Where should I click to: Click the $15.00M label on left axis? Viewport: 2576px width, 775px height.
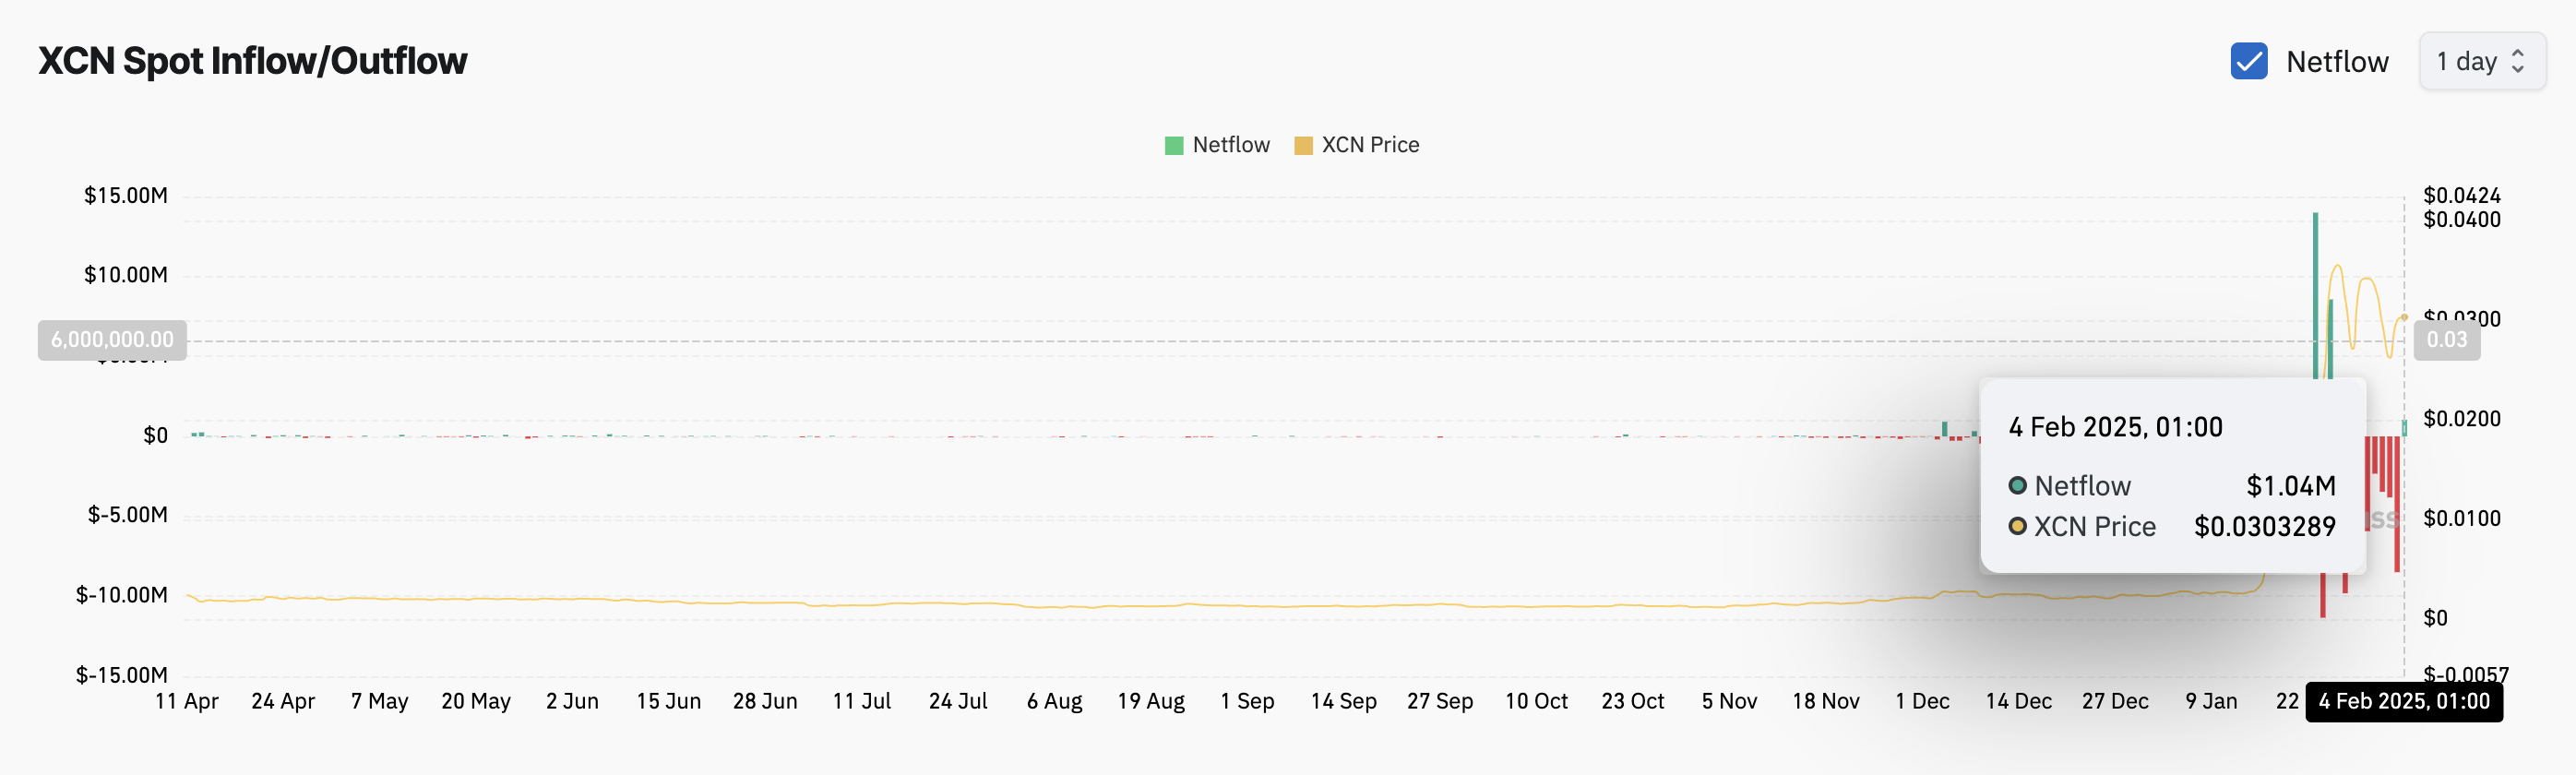tap(126, 196)
